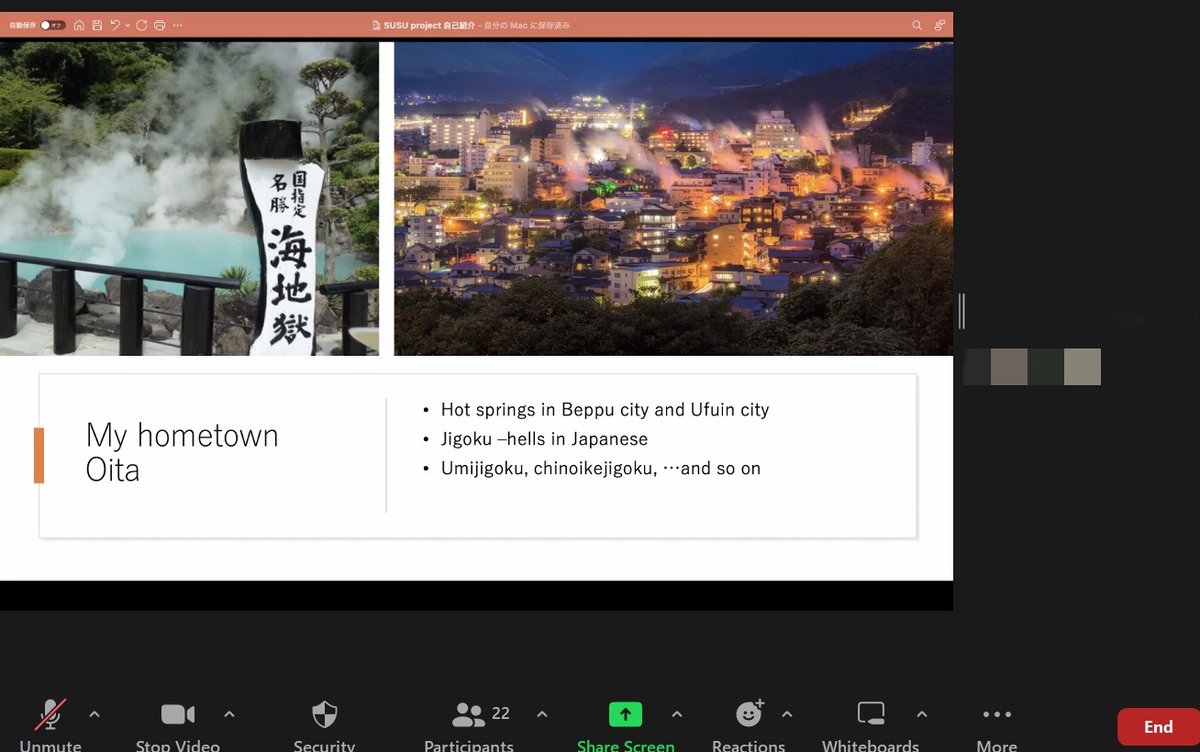Open the Security shield menu
The image size is (1200, 752).
(x=324, y=714)
